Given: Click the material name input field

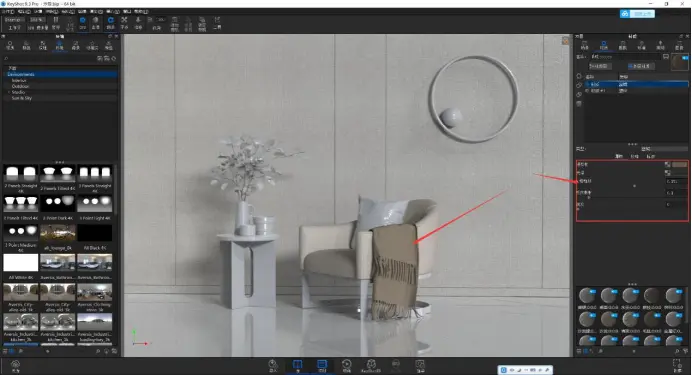Looking at the screenshot, I should pos(626,56).
